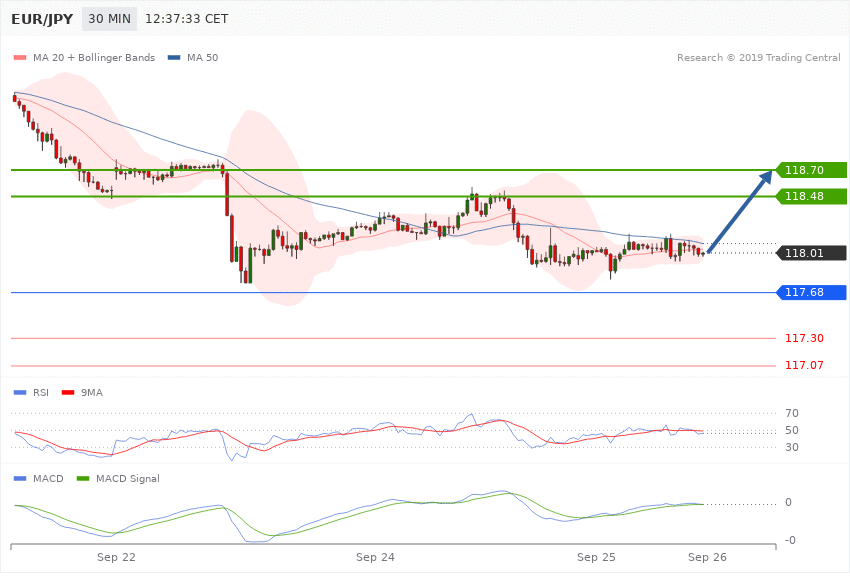850x576 pixels.
Task: Click the MA 50 legend label
Action: [202, 57]
